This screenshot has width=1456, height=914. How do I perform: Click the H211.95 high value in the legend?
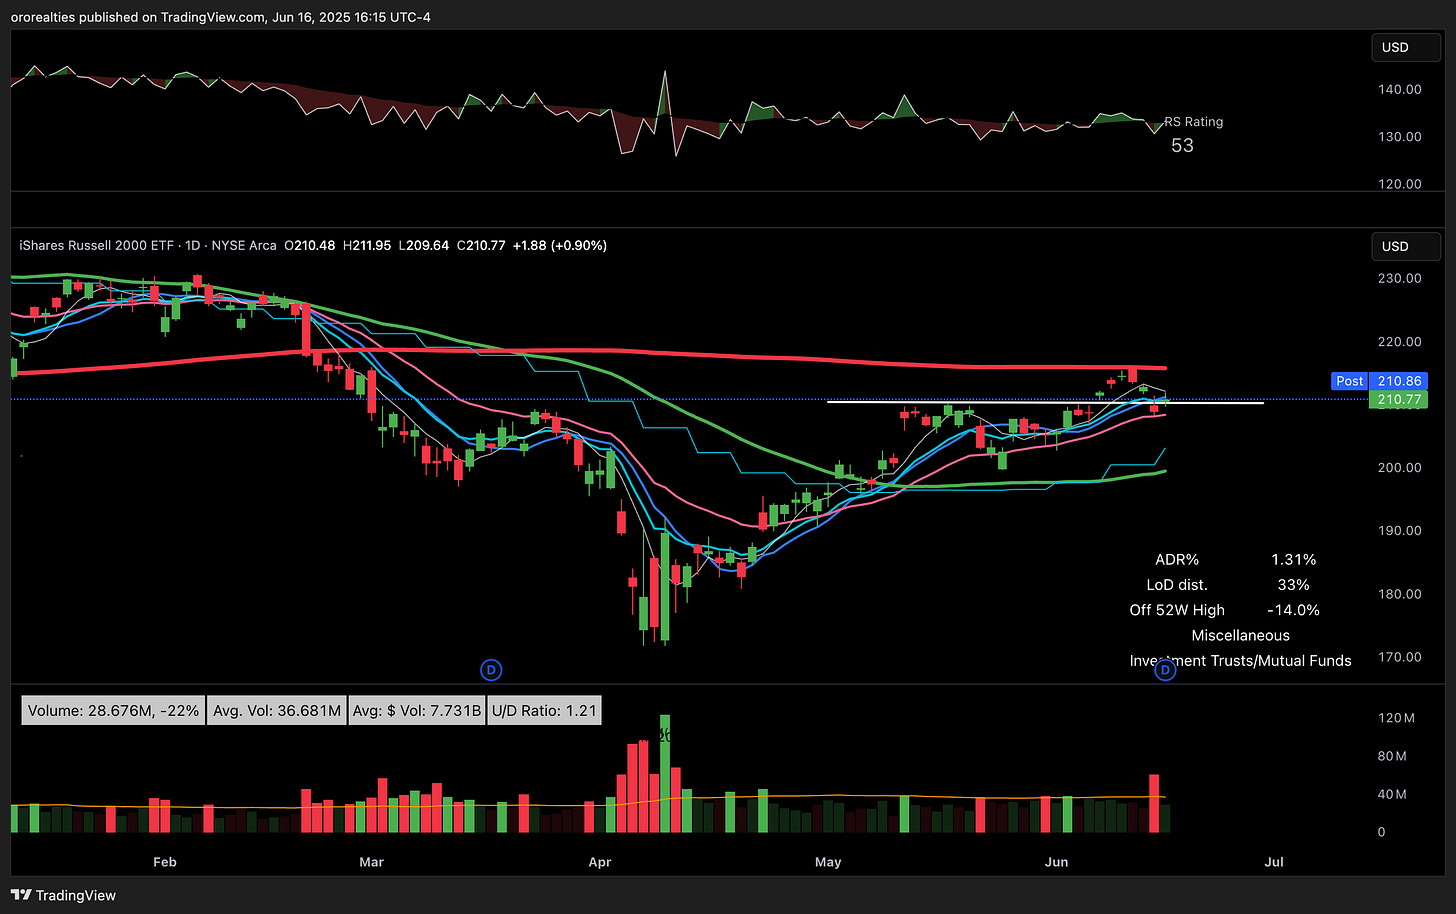[367, 245]
